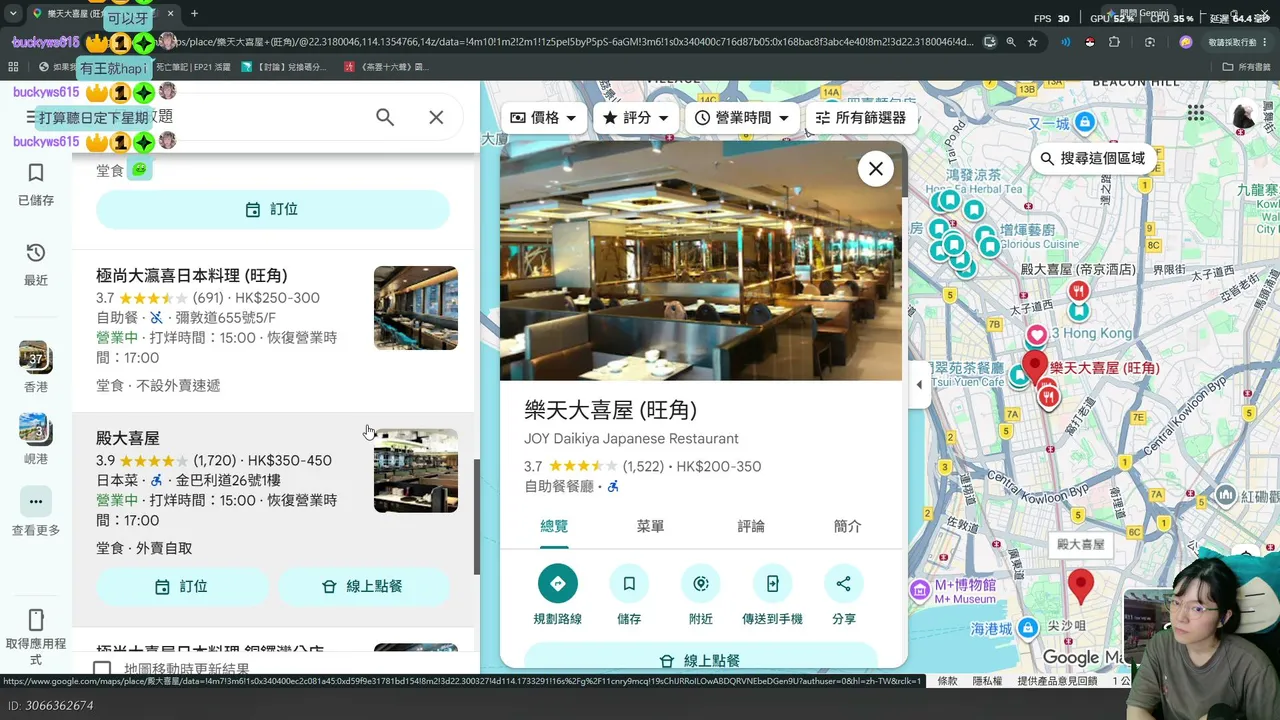Click 訂位 for the 殿大喜屋 listing
The width and height of the screenshot is (1280, 720).
182,587
